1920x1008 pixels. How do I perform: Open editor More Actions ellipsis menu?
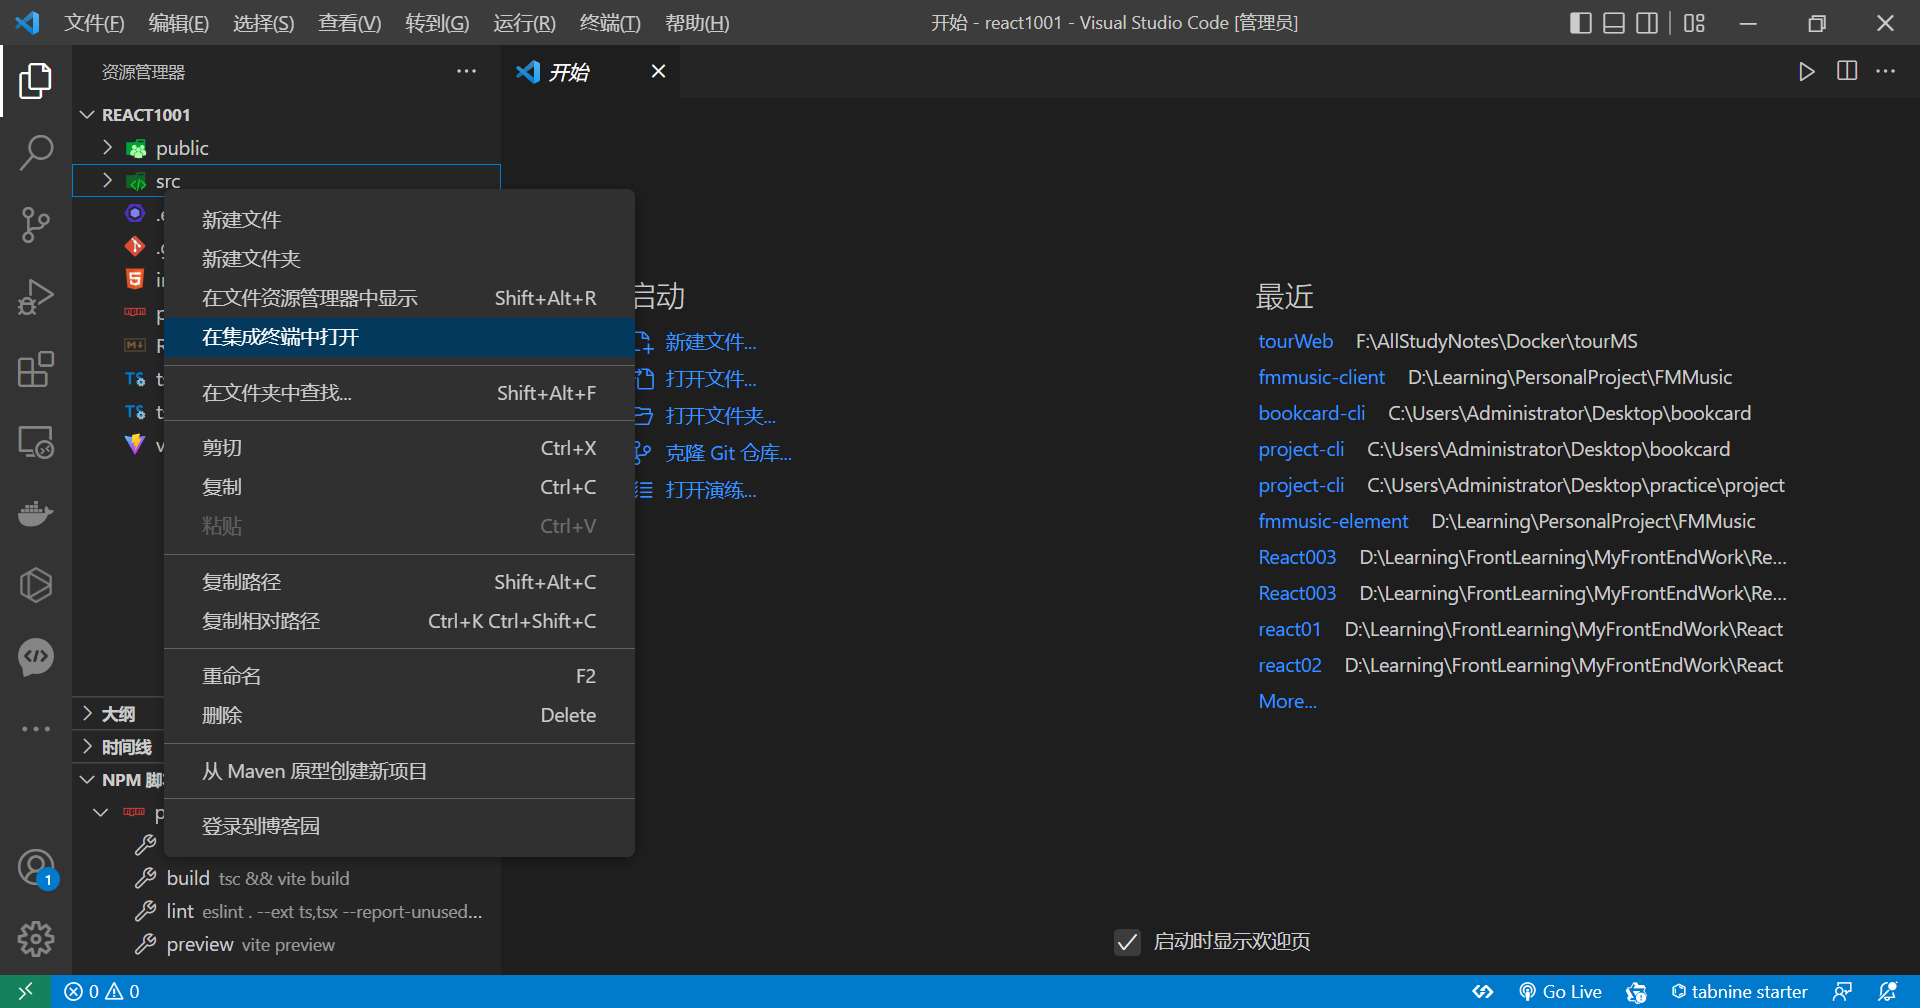click(1886, 71)
